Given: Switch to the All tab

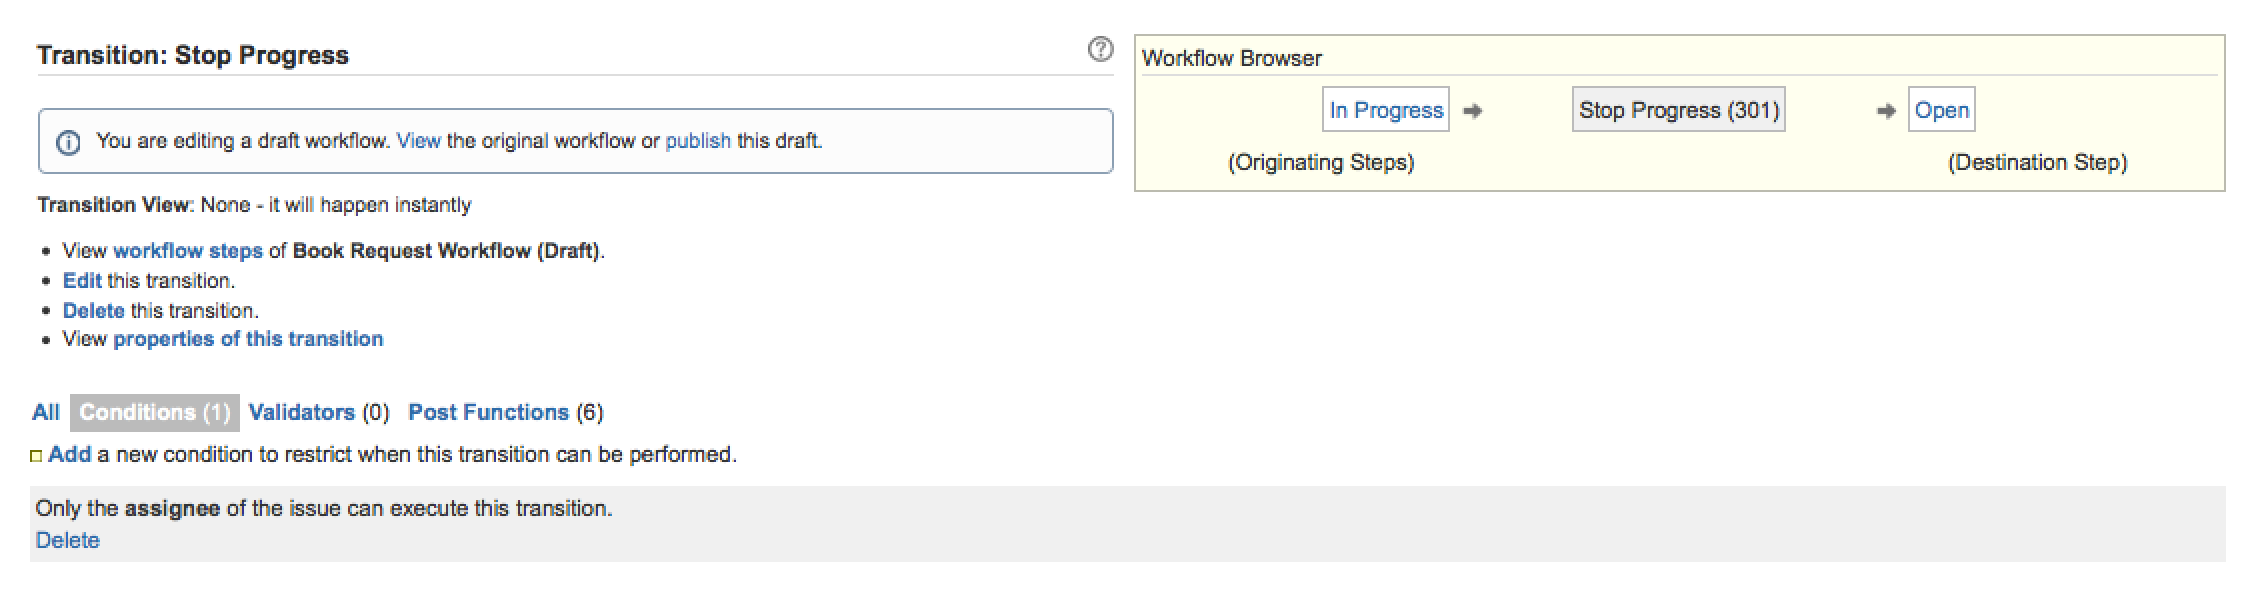Looking at the screenshot, I should point(46,412).
